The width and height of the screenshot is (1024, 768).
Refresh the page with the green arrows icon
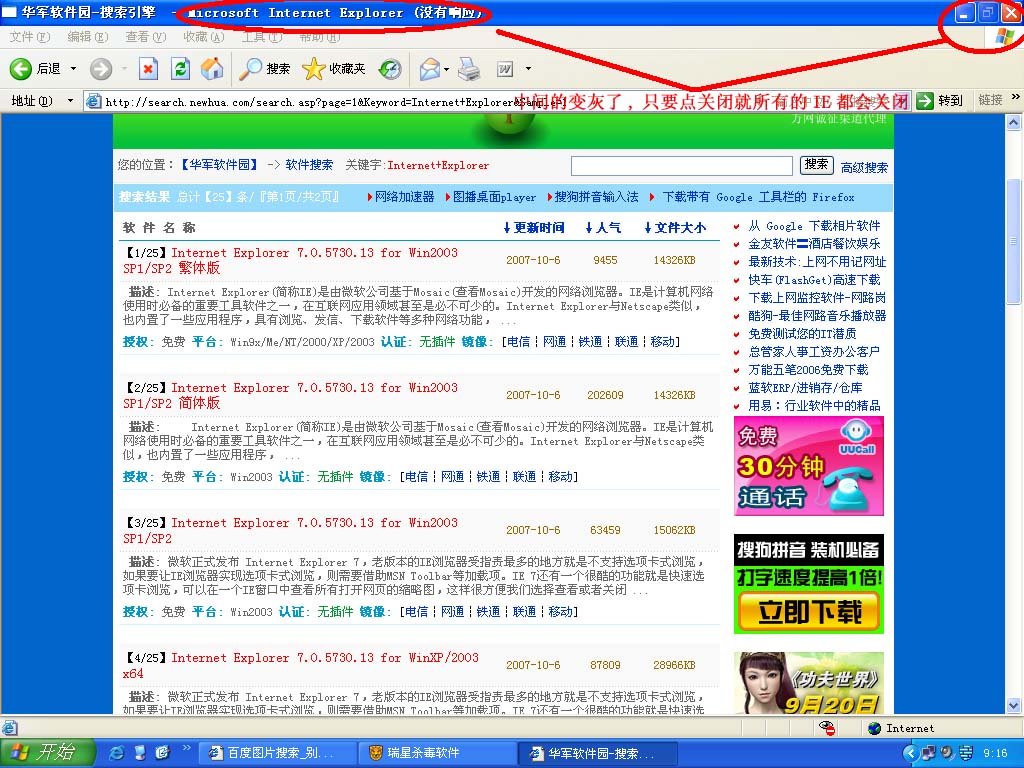point(180,69)
